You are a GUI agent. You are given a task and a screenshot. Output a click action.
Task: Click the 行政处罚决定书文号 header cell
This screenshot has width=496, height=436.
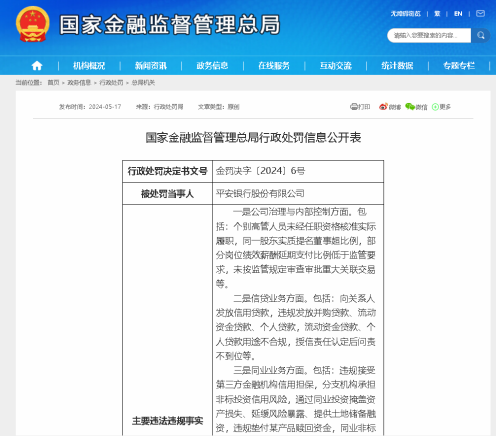click(167, 171)
